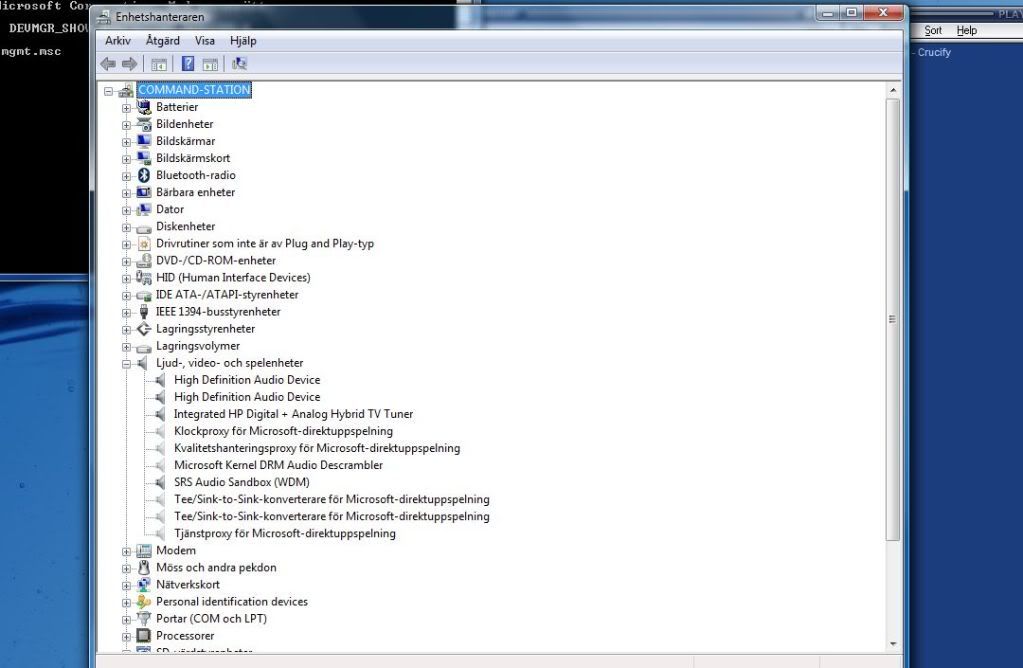The width and height of the screenshot is (1023, 668).
Task: Click the Bildenheter camera icon
Action: click(144, 124)
